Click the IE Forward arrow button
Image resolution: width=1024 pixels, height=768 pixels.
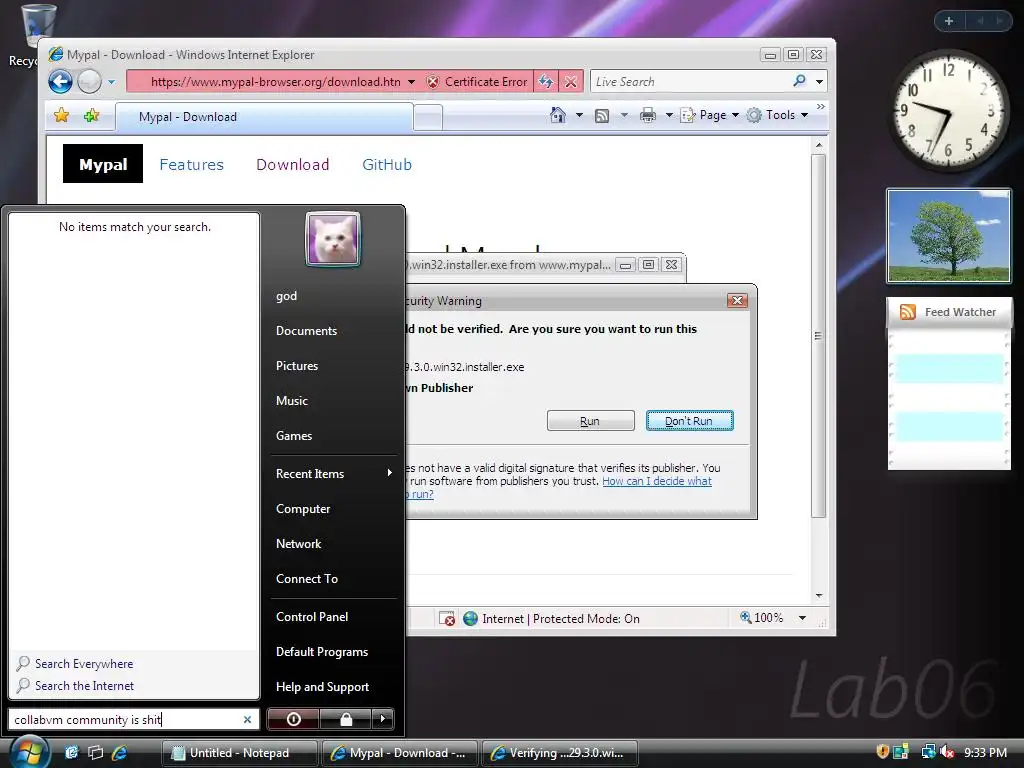[x=89, y=82]
